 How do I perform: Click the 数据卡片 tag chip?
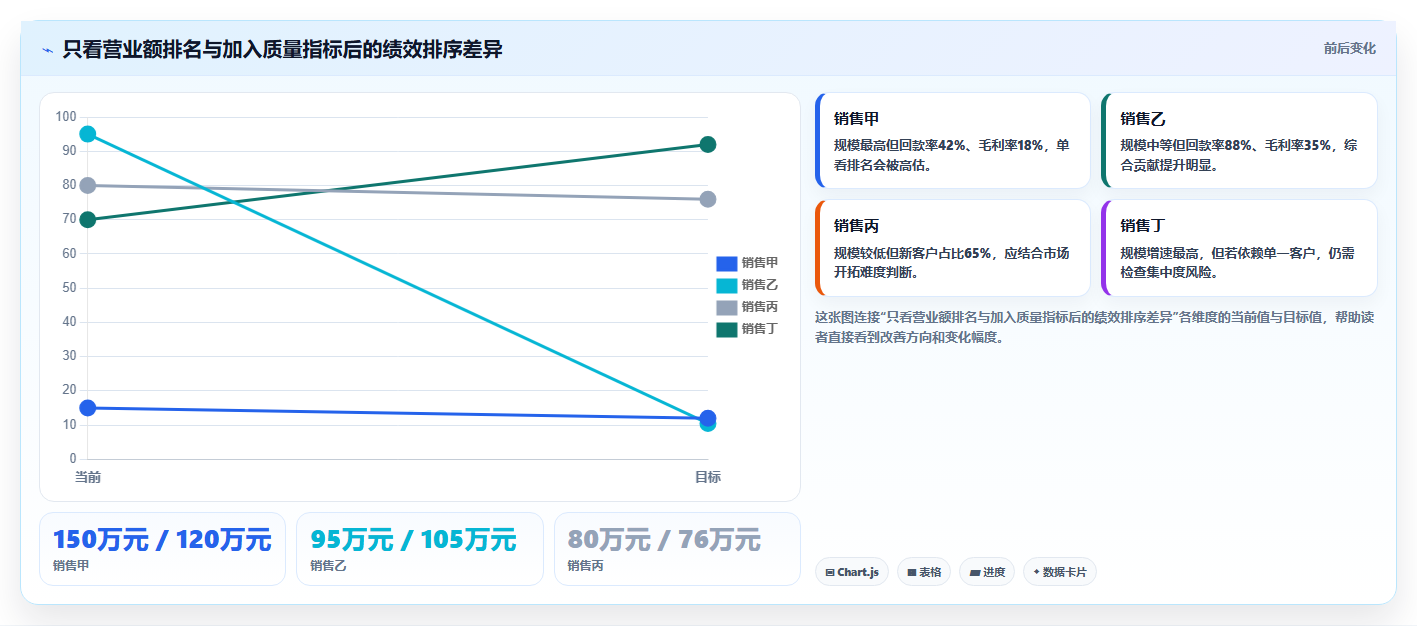(1060, 572)
